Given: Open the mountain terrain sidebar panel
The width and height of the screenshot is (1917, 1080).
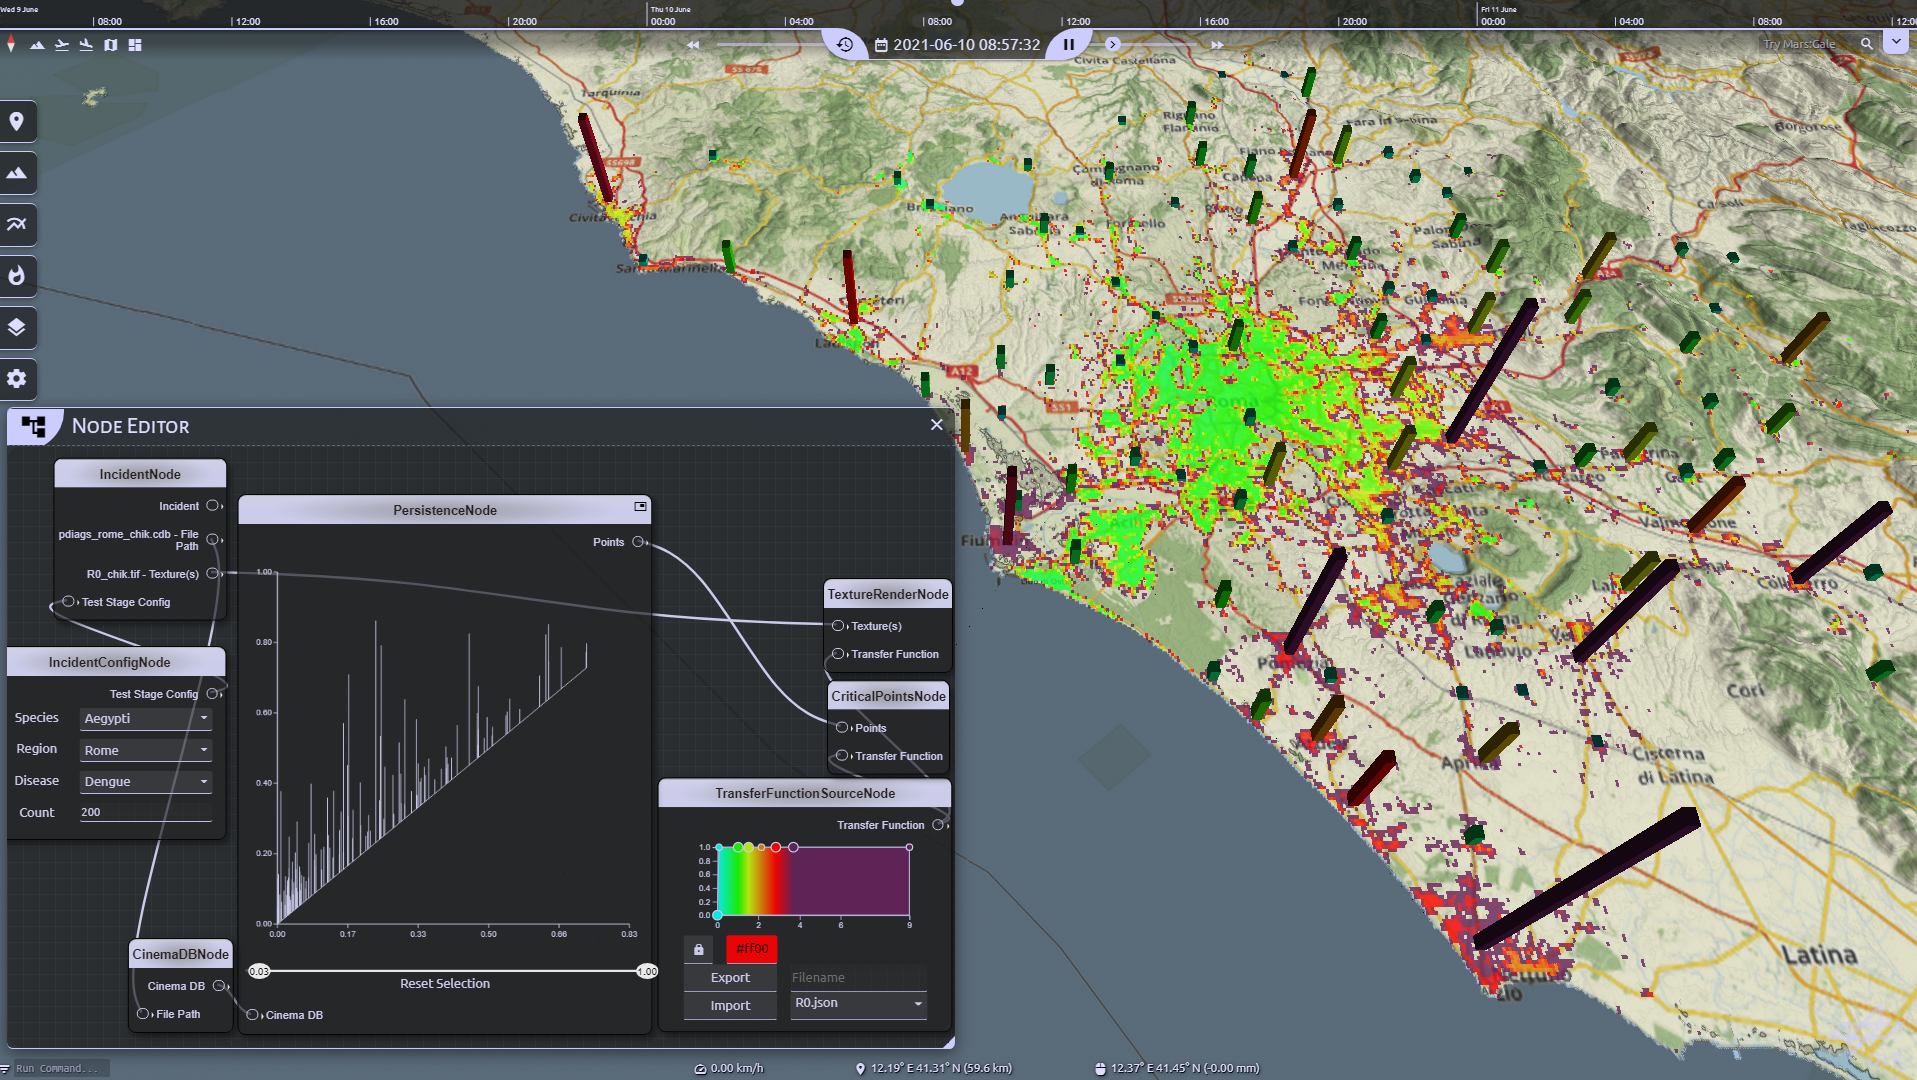Looking at the screenshot, I should (17, 173).
